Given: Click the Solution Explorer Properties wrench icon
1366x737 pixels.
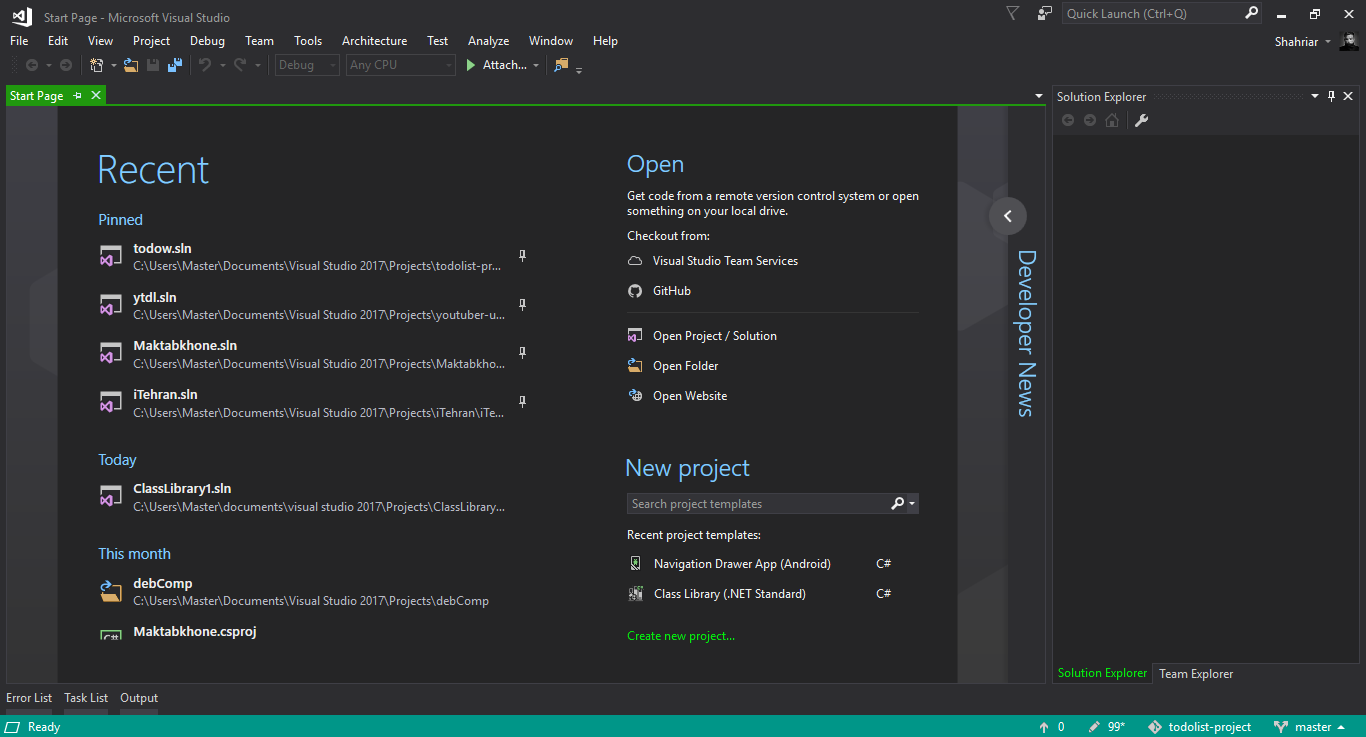Looking at the screenshot, I should pyautogui.click(x=1141, y=120).
